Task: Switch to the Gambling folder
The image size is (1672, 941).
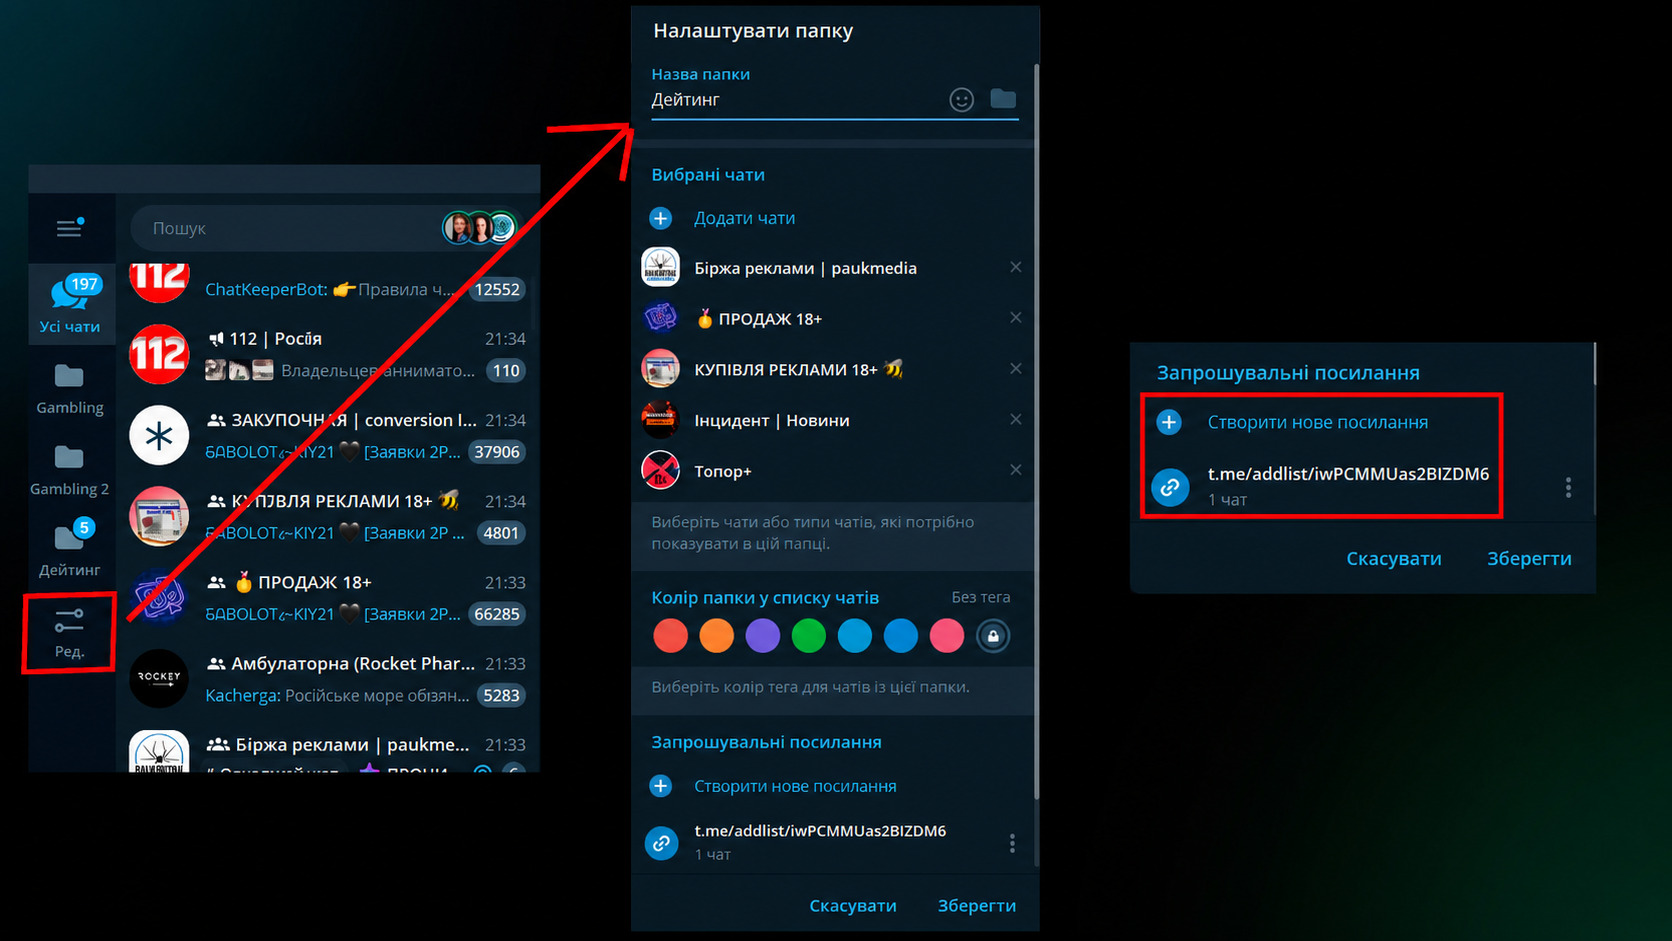Action: pyautogui.click(x=70, y=389)
